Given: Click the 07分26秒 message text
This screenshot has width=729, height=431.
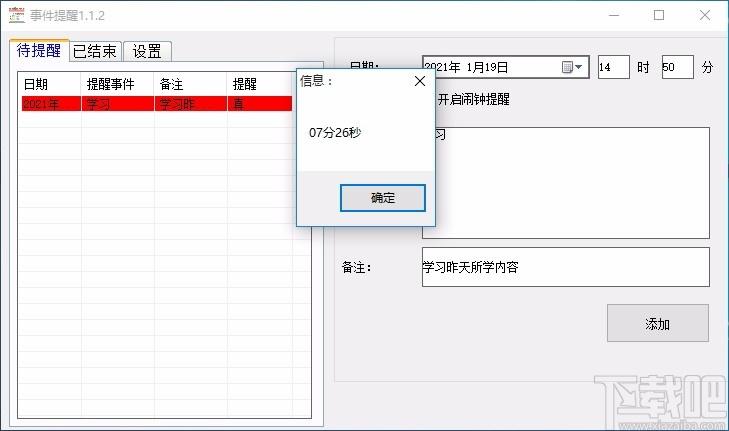Looking at the screenshot, I should pyautogui.click(x=335, y=133).
